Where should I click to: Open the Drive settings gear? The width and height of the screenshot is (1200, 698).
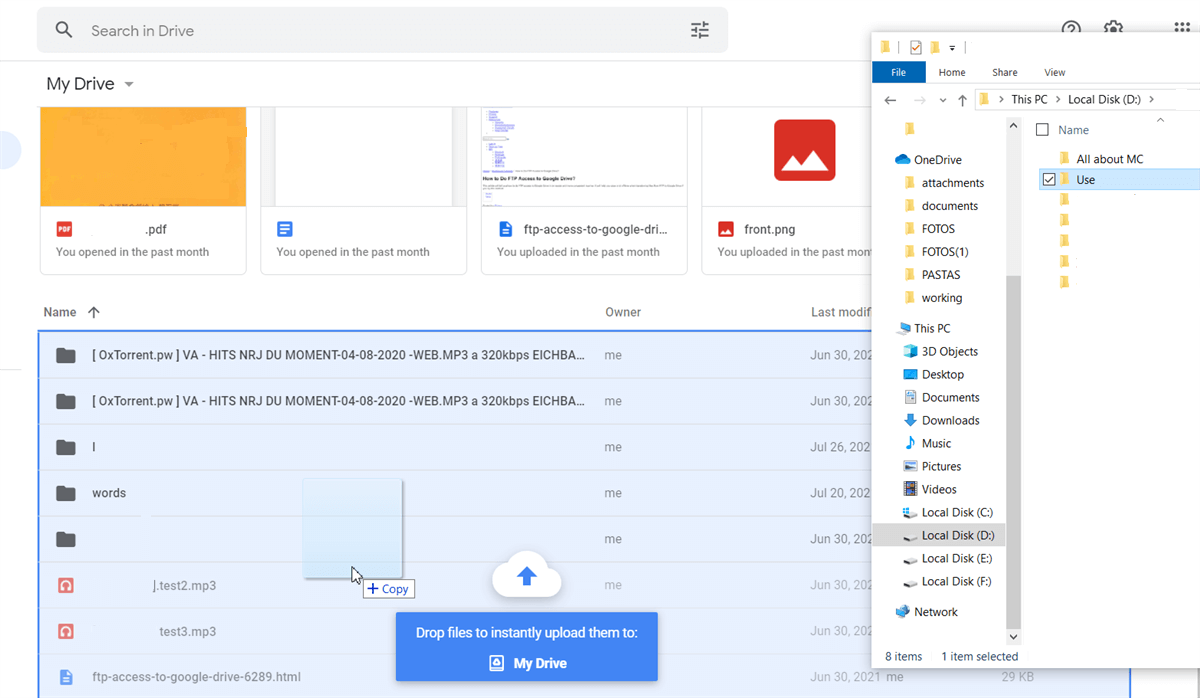[x=1113, y=28]
